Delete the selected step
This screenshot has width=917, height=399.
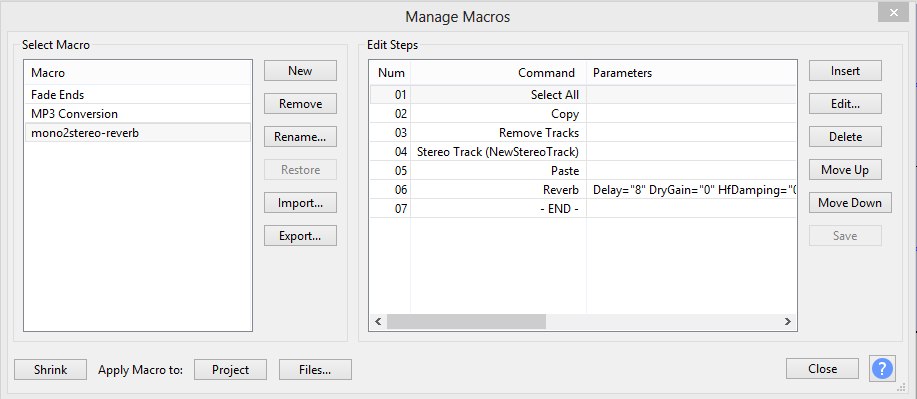845,137
